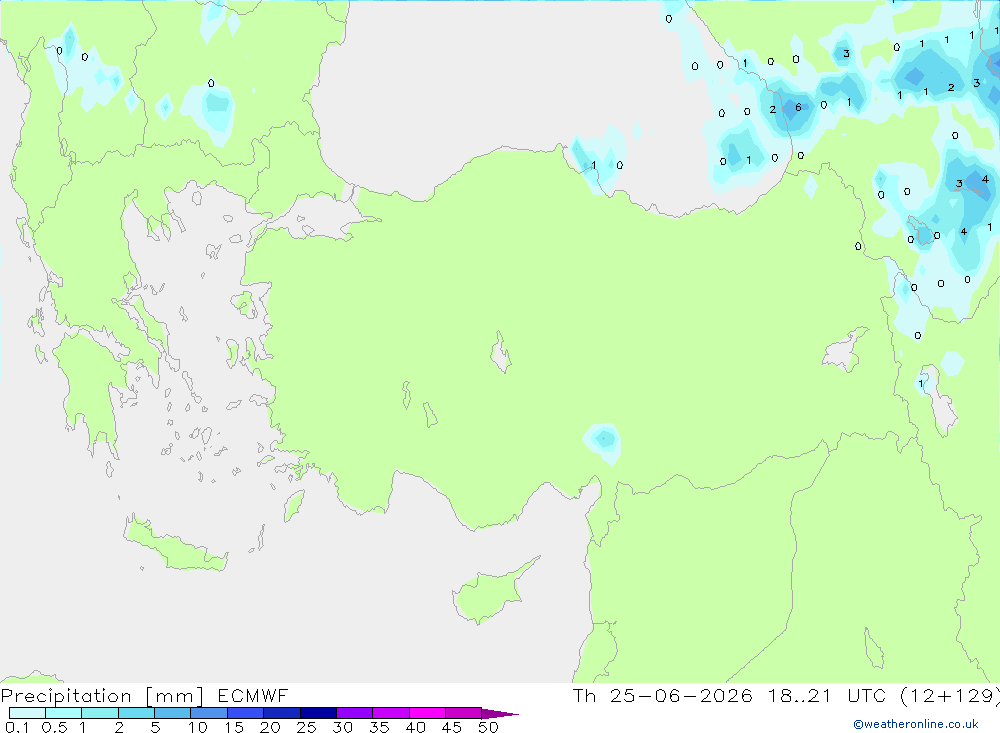Click the legend tick label 0.1
Image resolution: width=1000 pixels, height=733 pixels.
(17, 727)
